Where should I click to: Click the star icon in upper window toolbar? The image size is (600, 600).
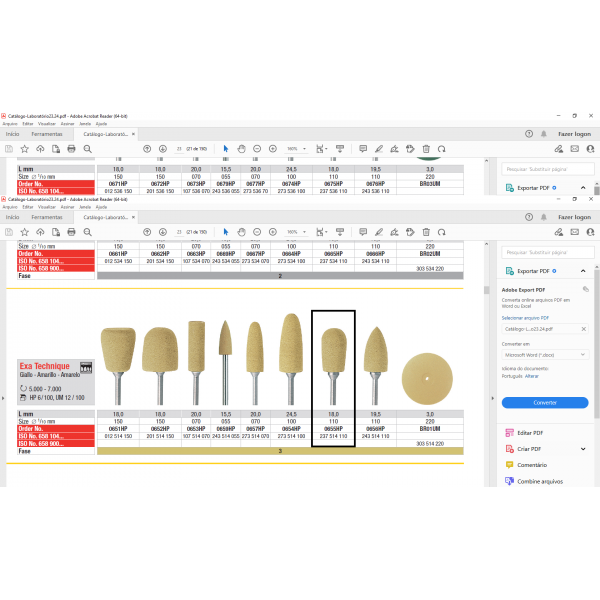click(25, 149)
